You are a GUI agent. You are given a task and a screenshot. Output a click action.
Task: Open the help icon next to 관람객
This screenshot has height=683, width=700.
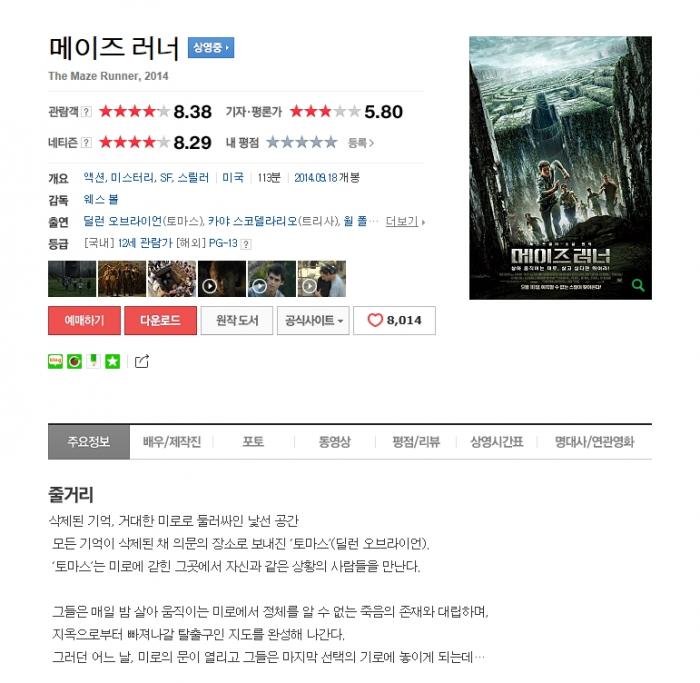coord(87,112)
